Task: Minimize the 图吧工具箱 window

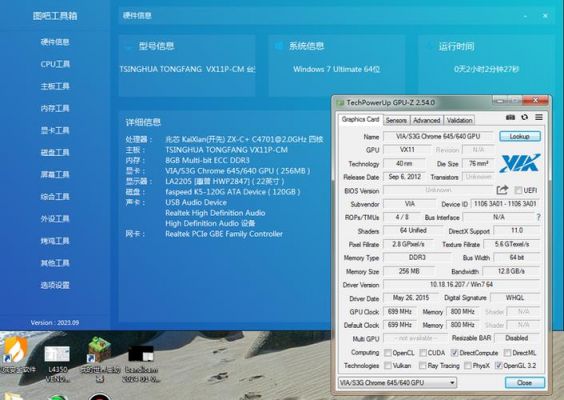Action: (x=526, y=16)
